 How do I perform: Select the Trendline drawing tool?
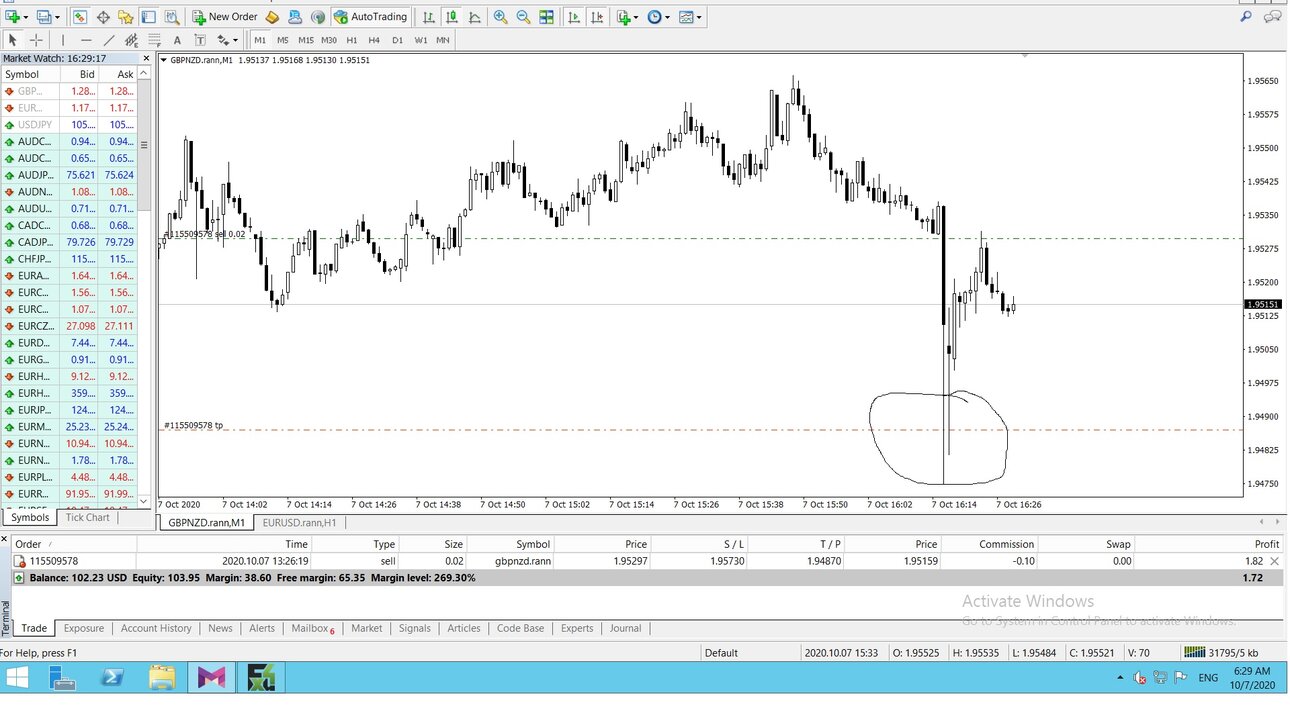coord(109,40)
